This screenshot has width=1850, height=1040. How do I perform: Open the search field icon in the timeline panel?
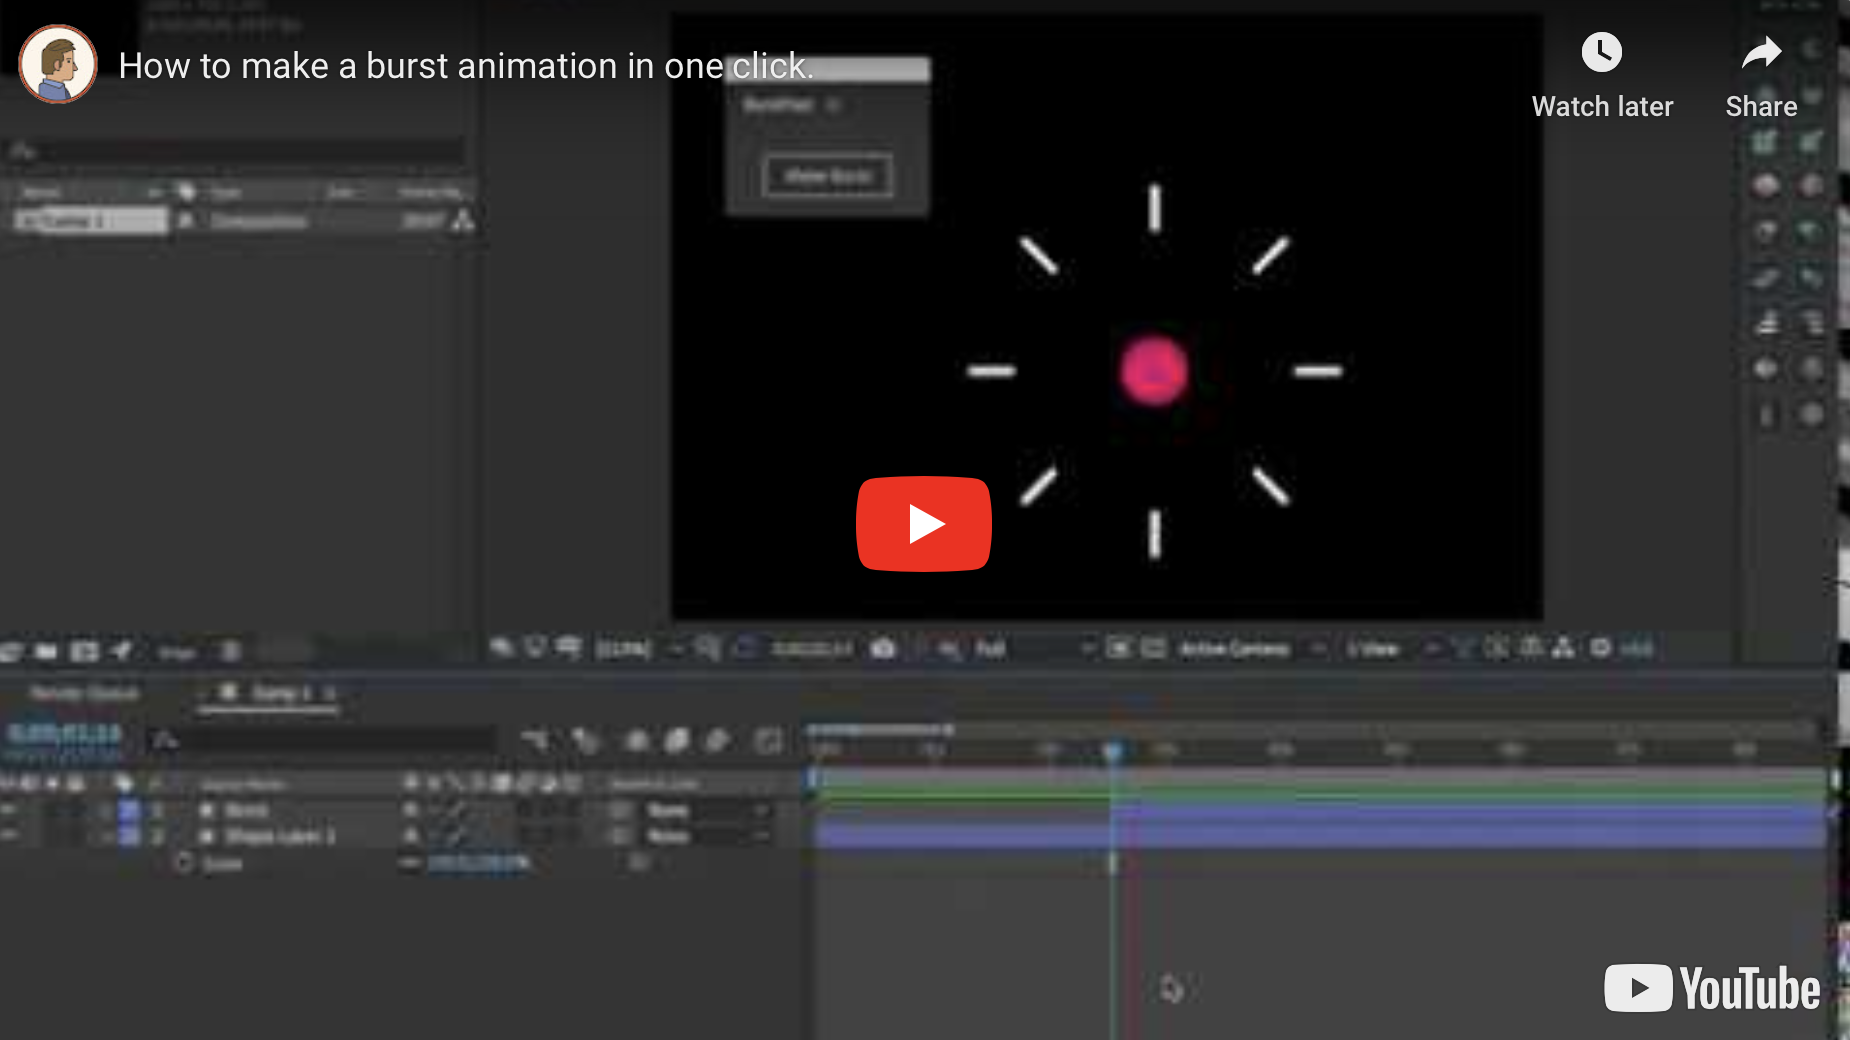163,741
